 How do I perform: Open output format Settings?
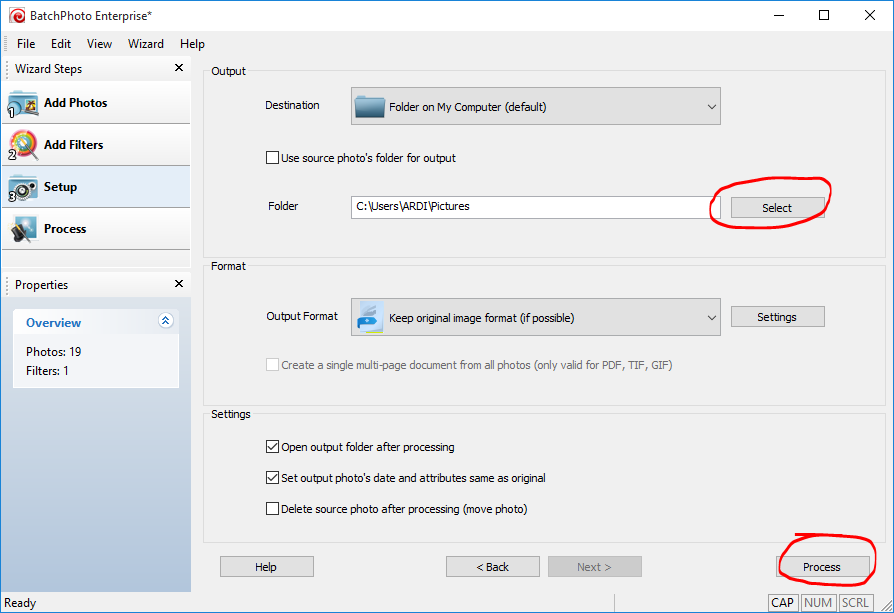pyautogui.click(x=777, y=316)
